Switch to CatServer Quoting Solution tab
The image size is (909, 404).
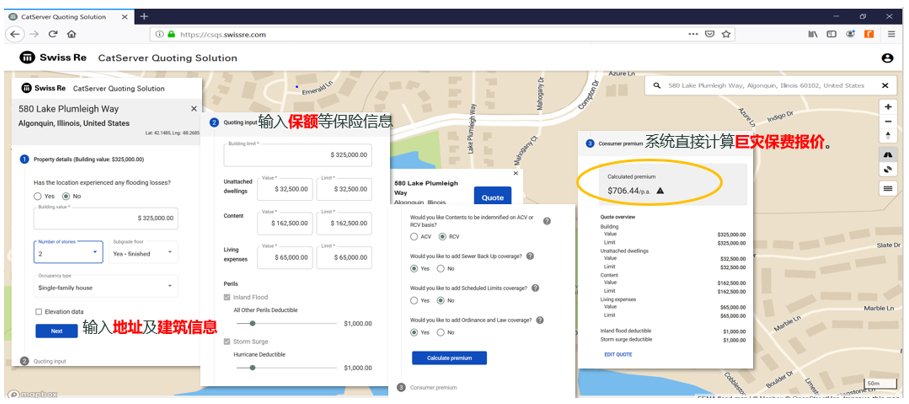64,16
